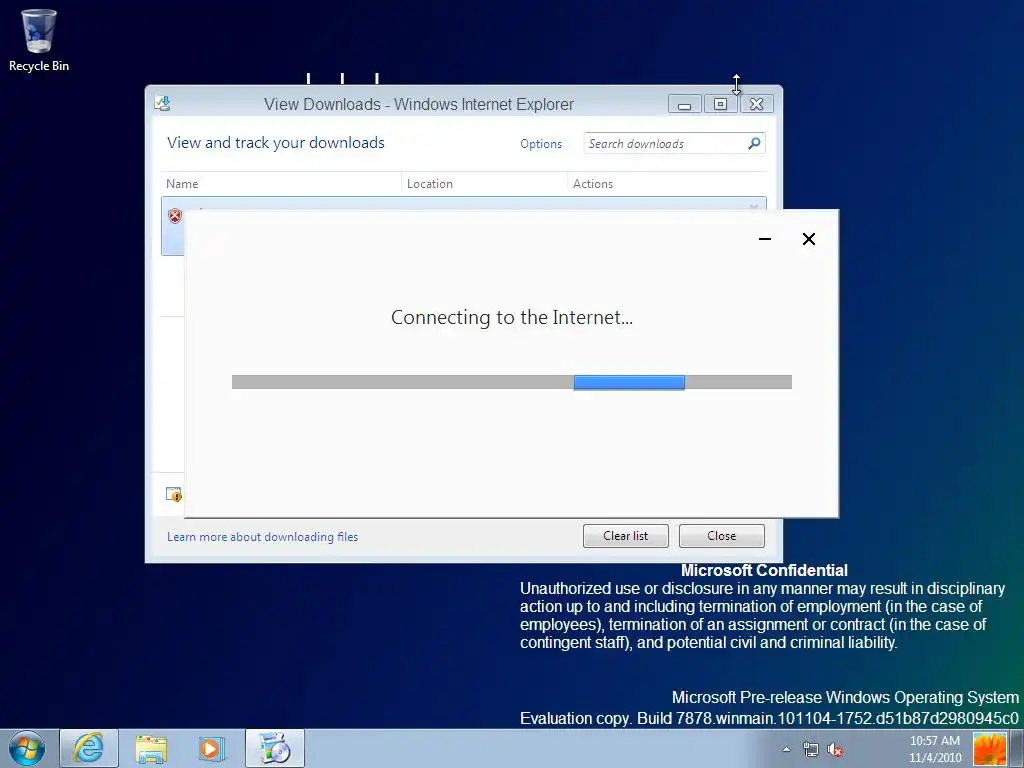The width and height of the screenshot is (1024, 768).
Task: Show hidden system tray icons arrow
Action: tap(786, 750)
